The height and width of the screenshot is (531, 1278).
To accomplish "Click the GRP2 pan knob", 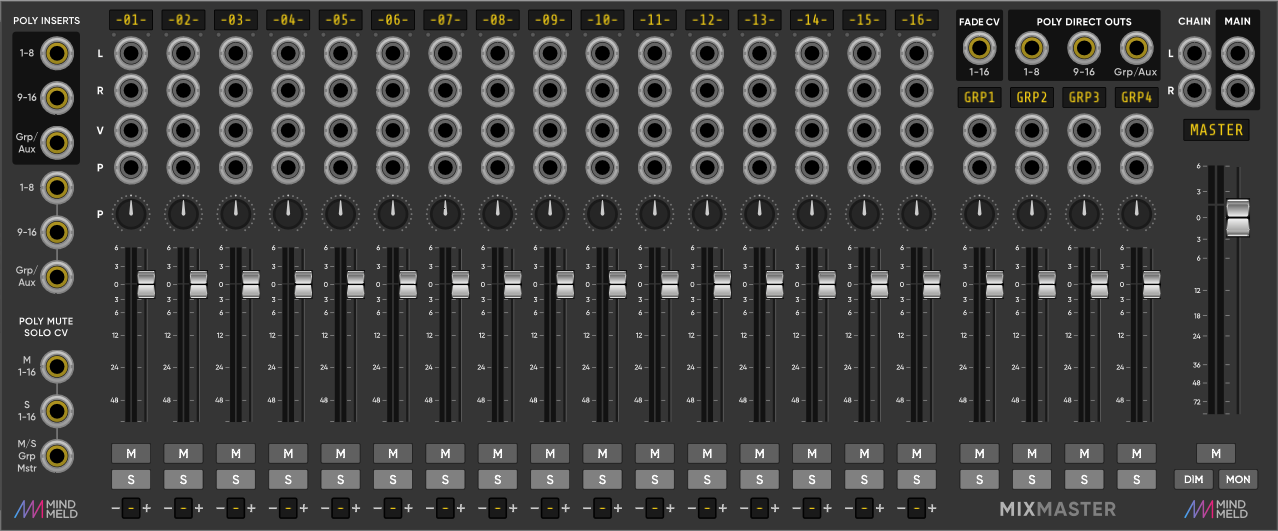I will (x=1031, y=212).
